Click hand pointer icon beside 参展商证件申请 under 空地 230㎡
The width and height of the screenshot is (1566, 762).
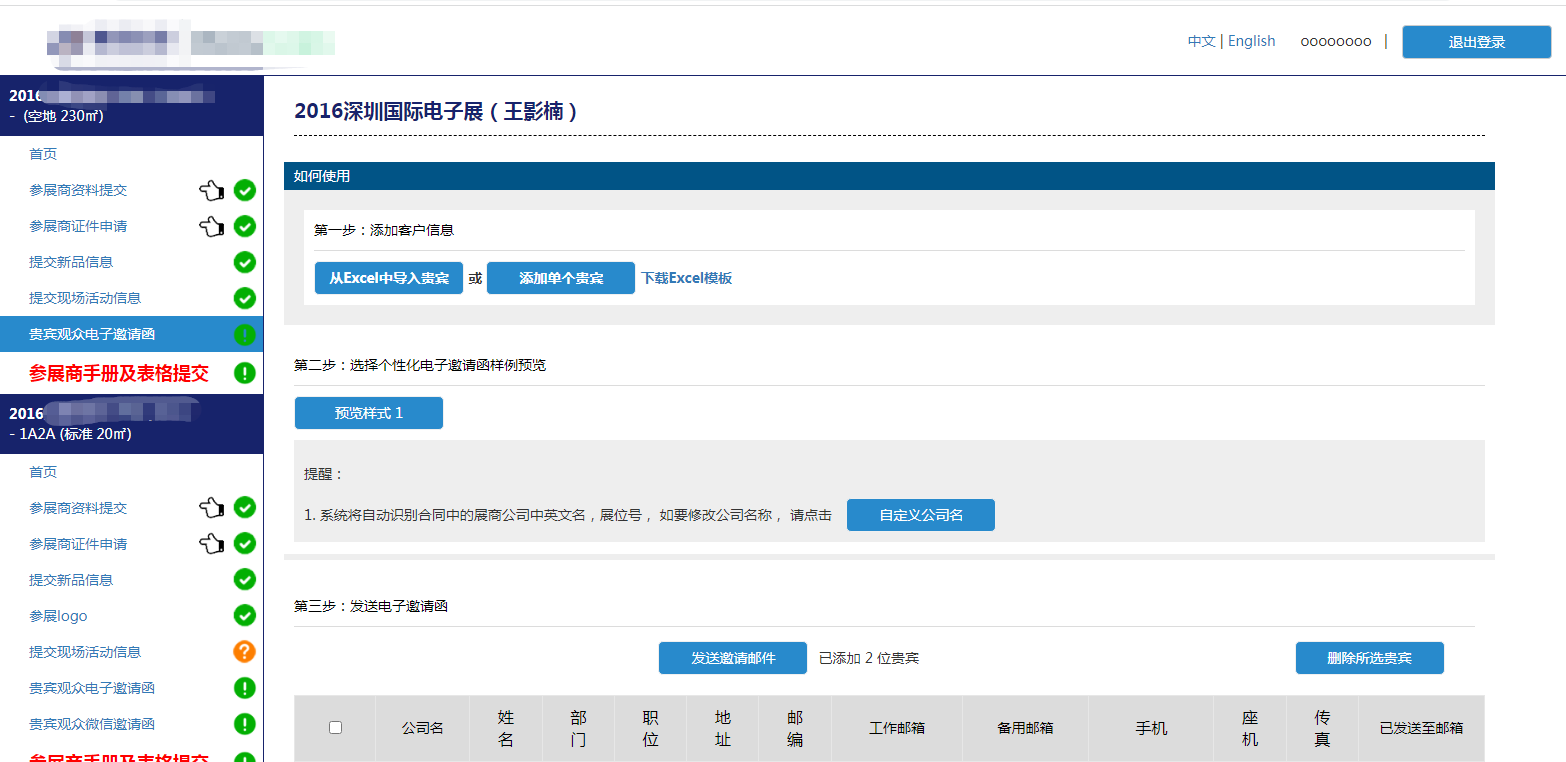point(211,226)
